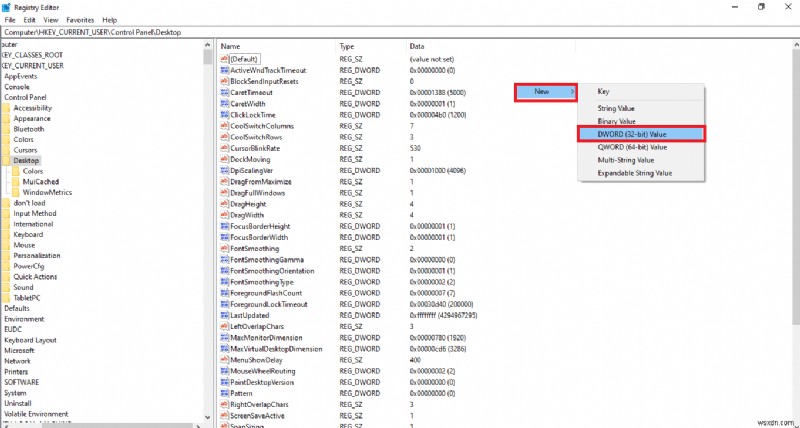Click the CursorBlinkRate string icon
The width and height of the screenshot is (800, 428).
click(224, 148)
